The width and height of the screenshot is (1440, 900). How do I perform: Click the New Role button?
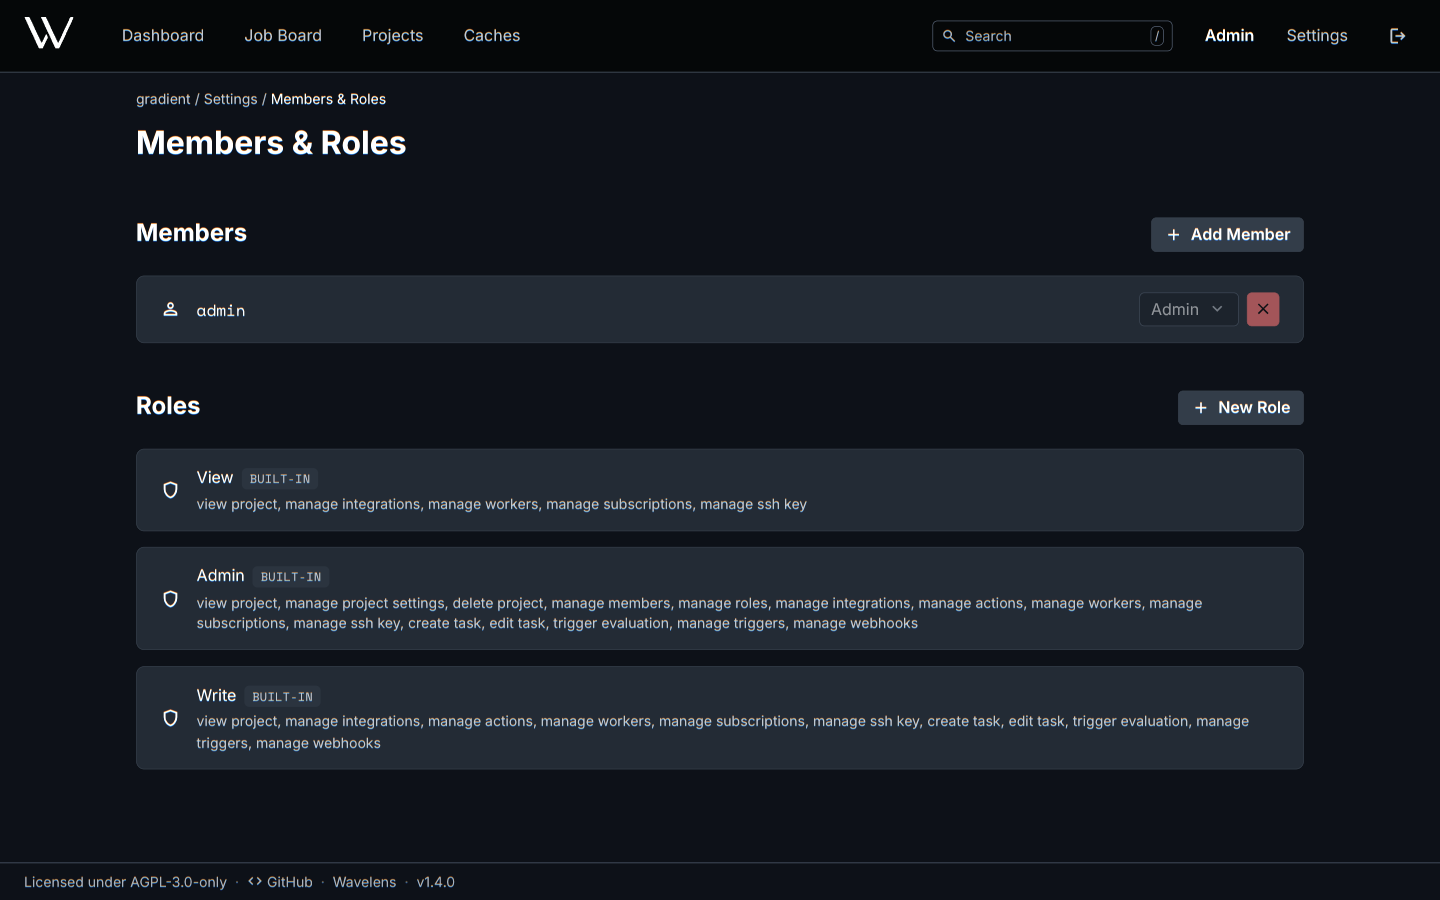coord(1241,408)
